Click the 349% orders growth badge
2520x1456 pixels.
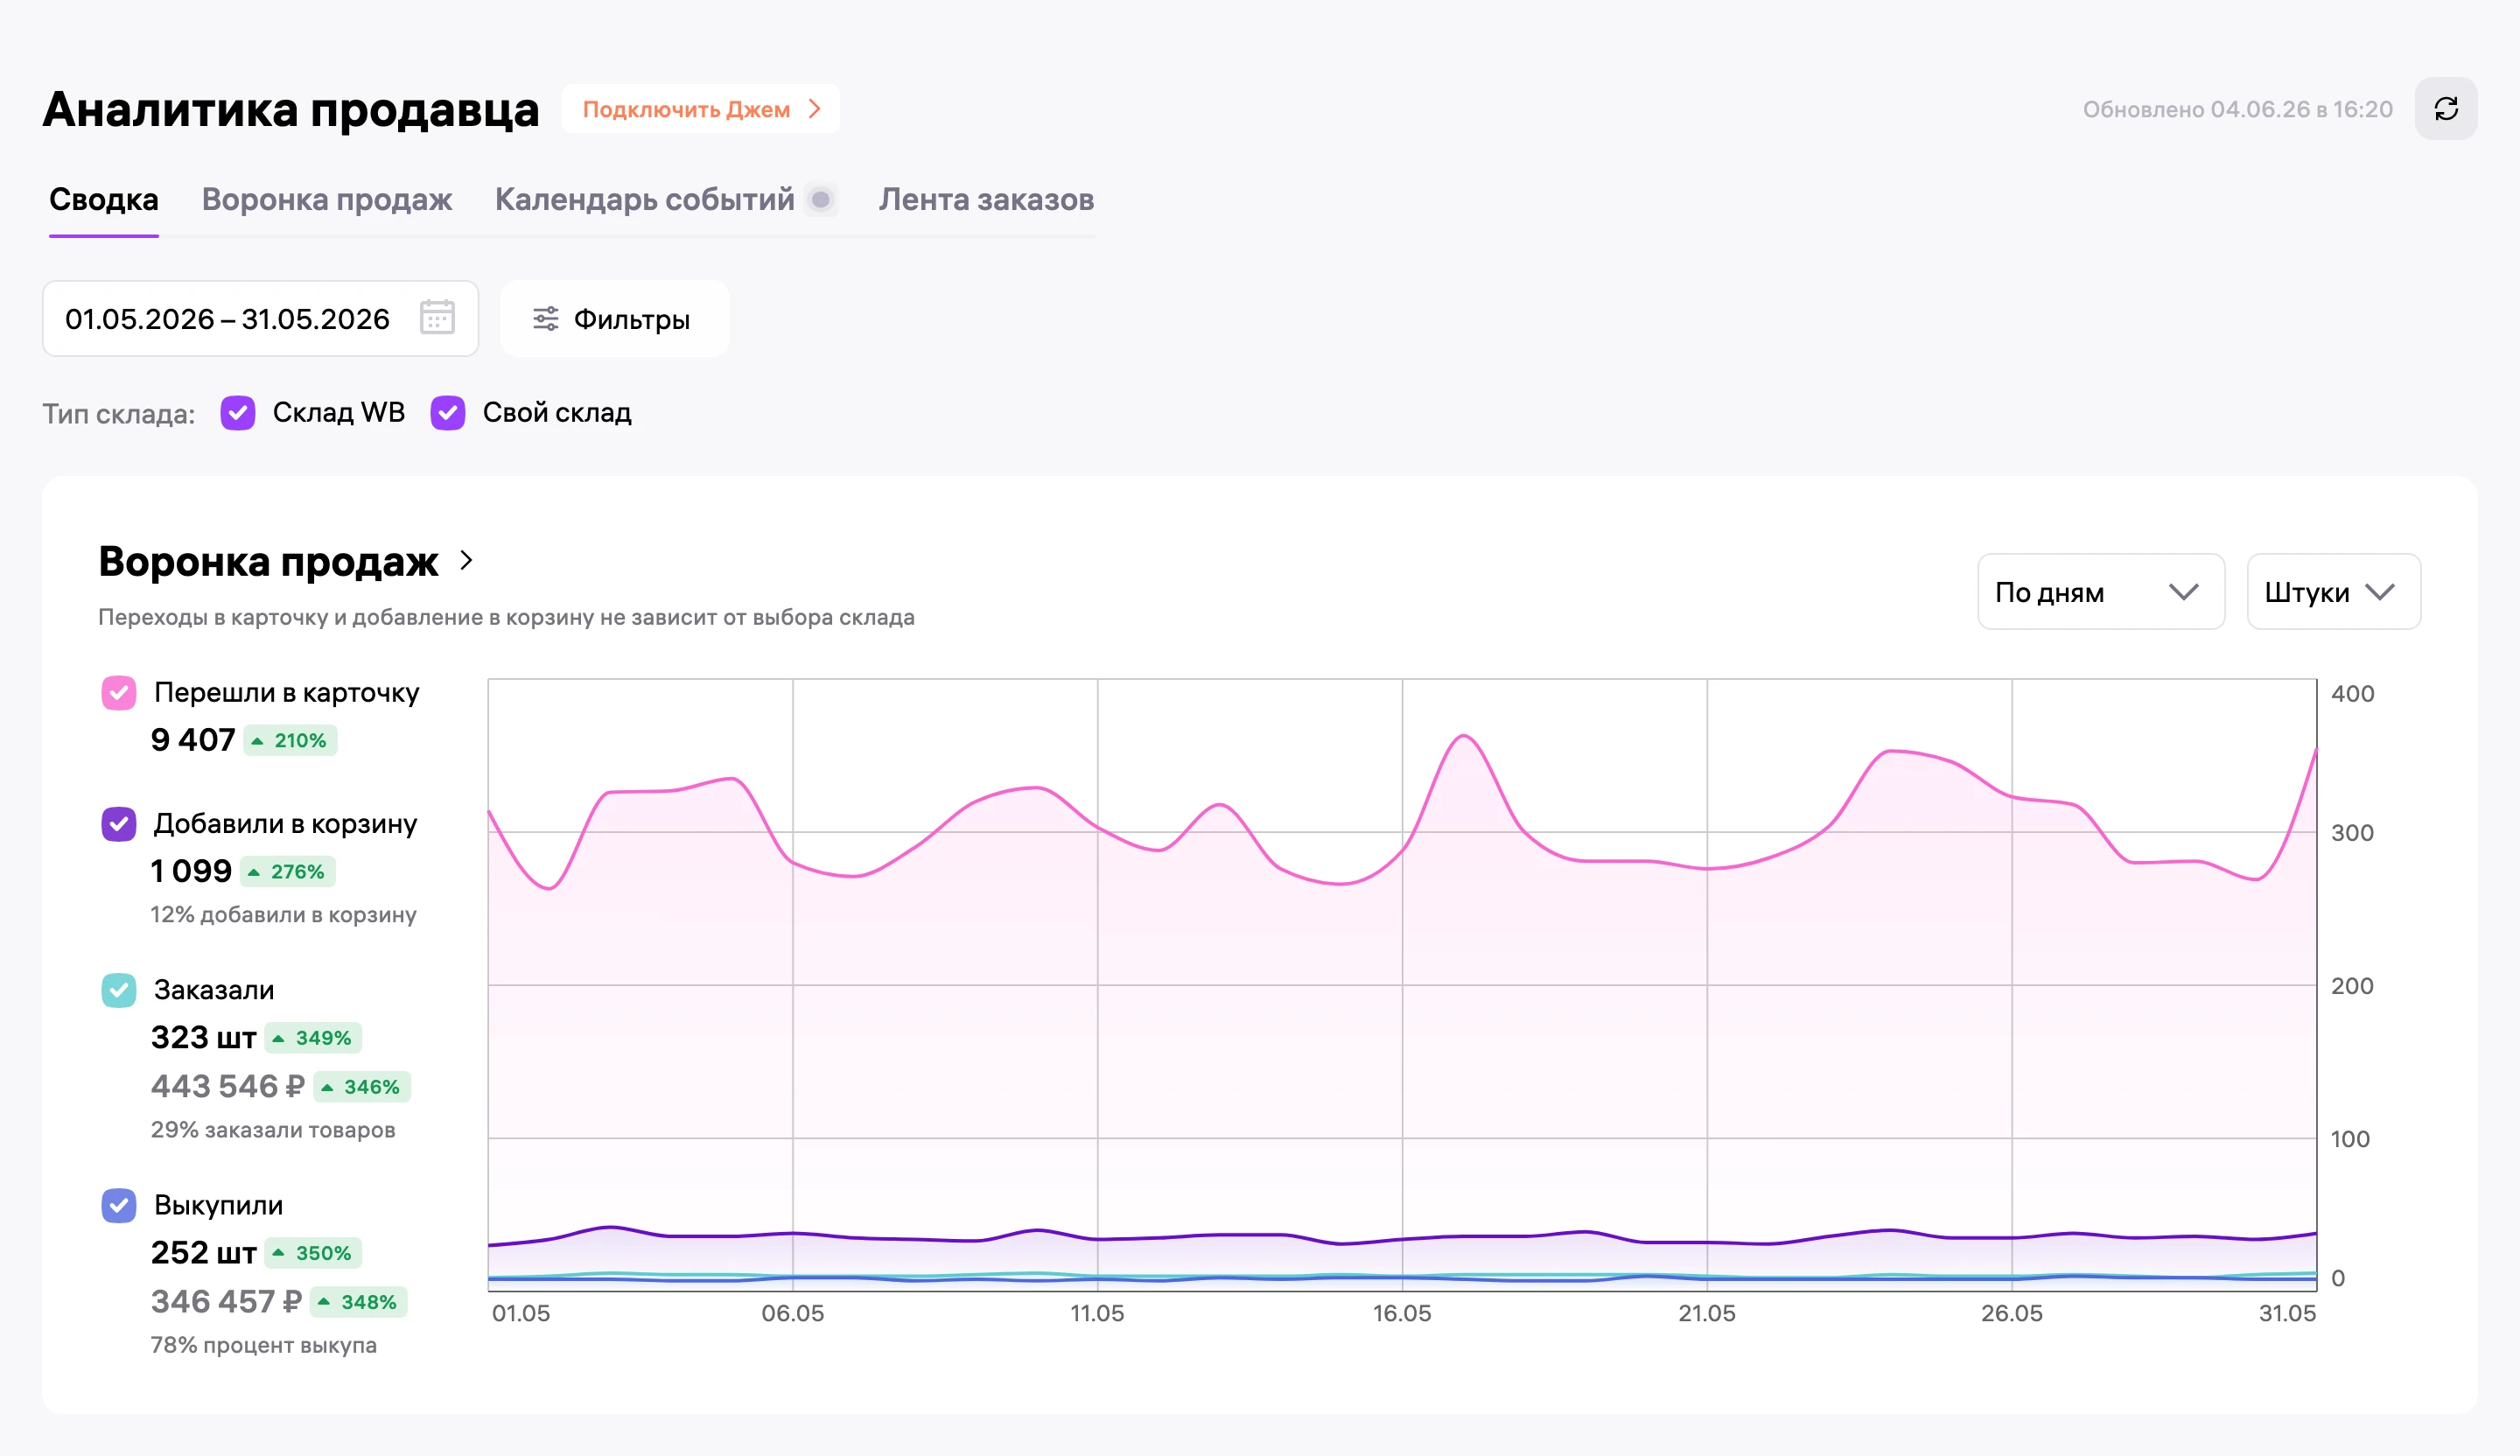[x=313, y=1038]
